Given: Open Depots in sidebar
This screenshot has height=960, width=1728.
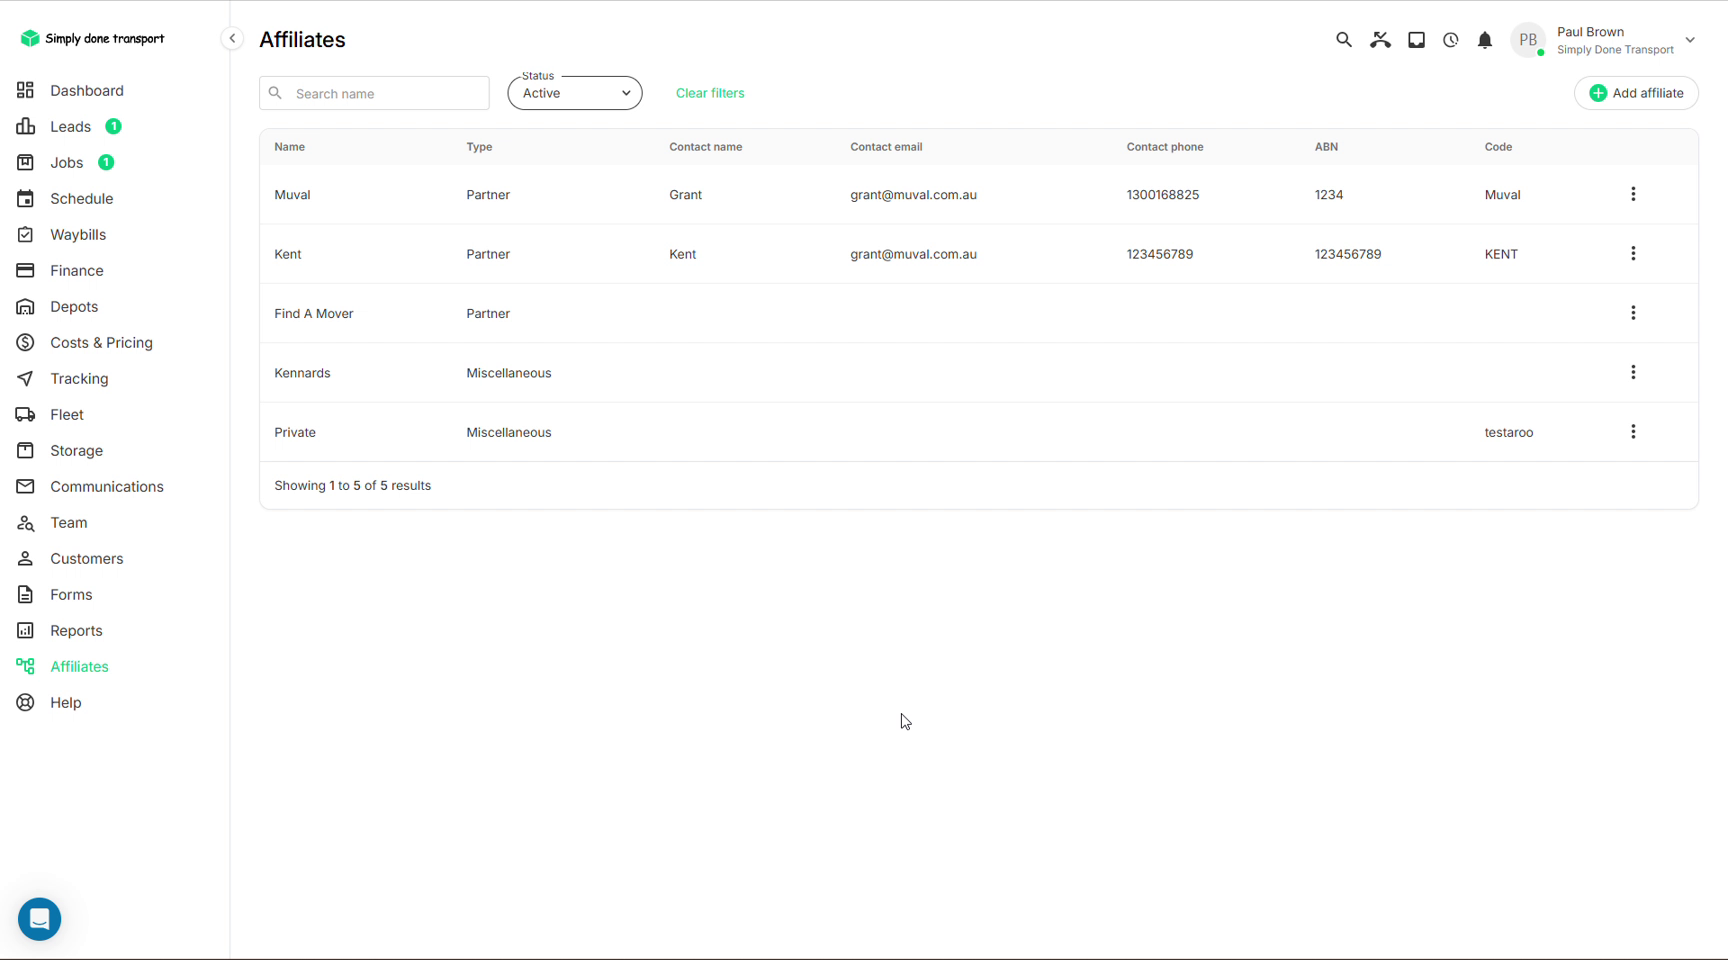Looking at the screenshot, I should [74, 306].
